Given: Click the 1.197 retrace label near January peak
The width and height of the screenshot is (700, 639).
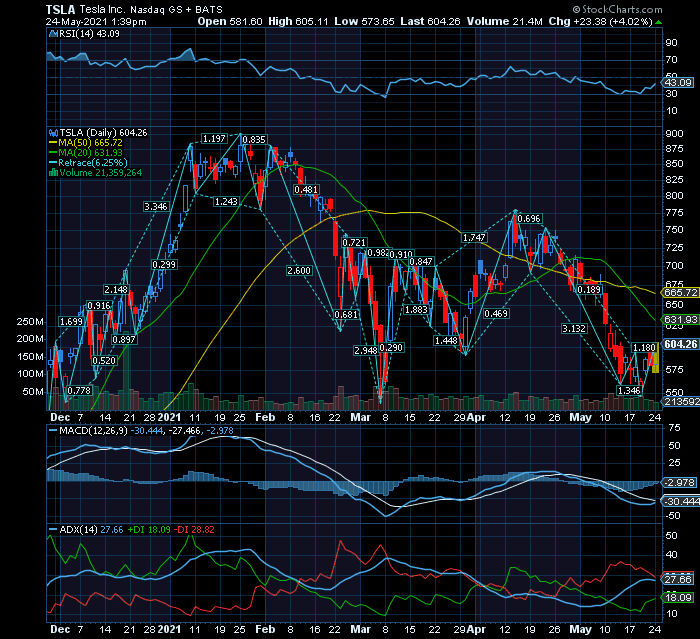Looking at the screenshot, I should [x=214, y=138].
